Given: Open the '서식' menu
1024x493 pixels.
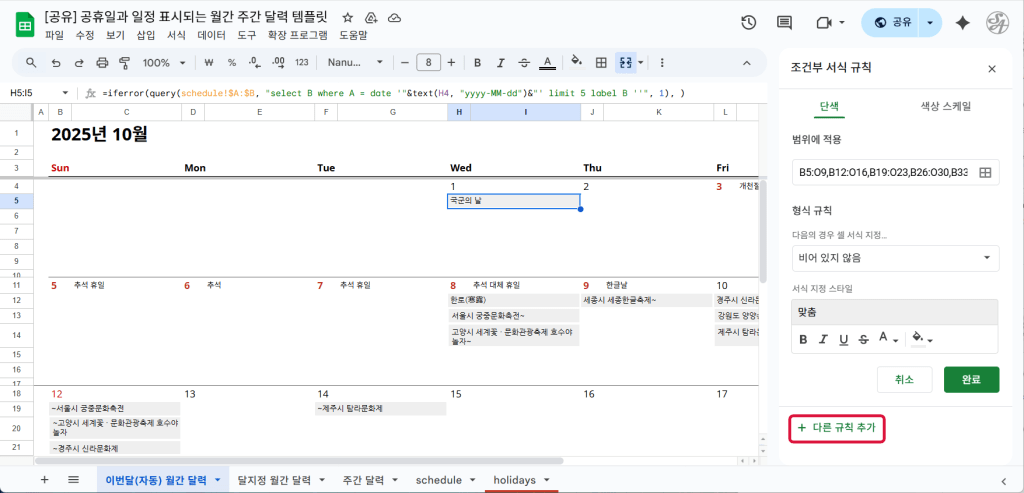Looking at the screenshot, I should (x=176, y=35).
